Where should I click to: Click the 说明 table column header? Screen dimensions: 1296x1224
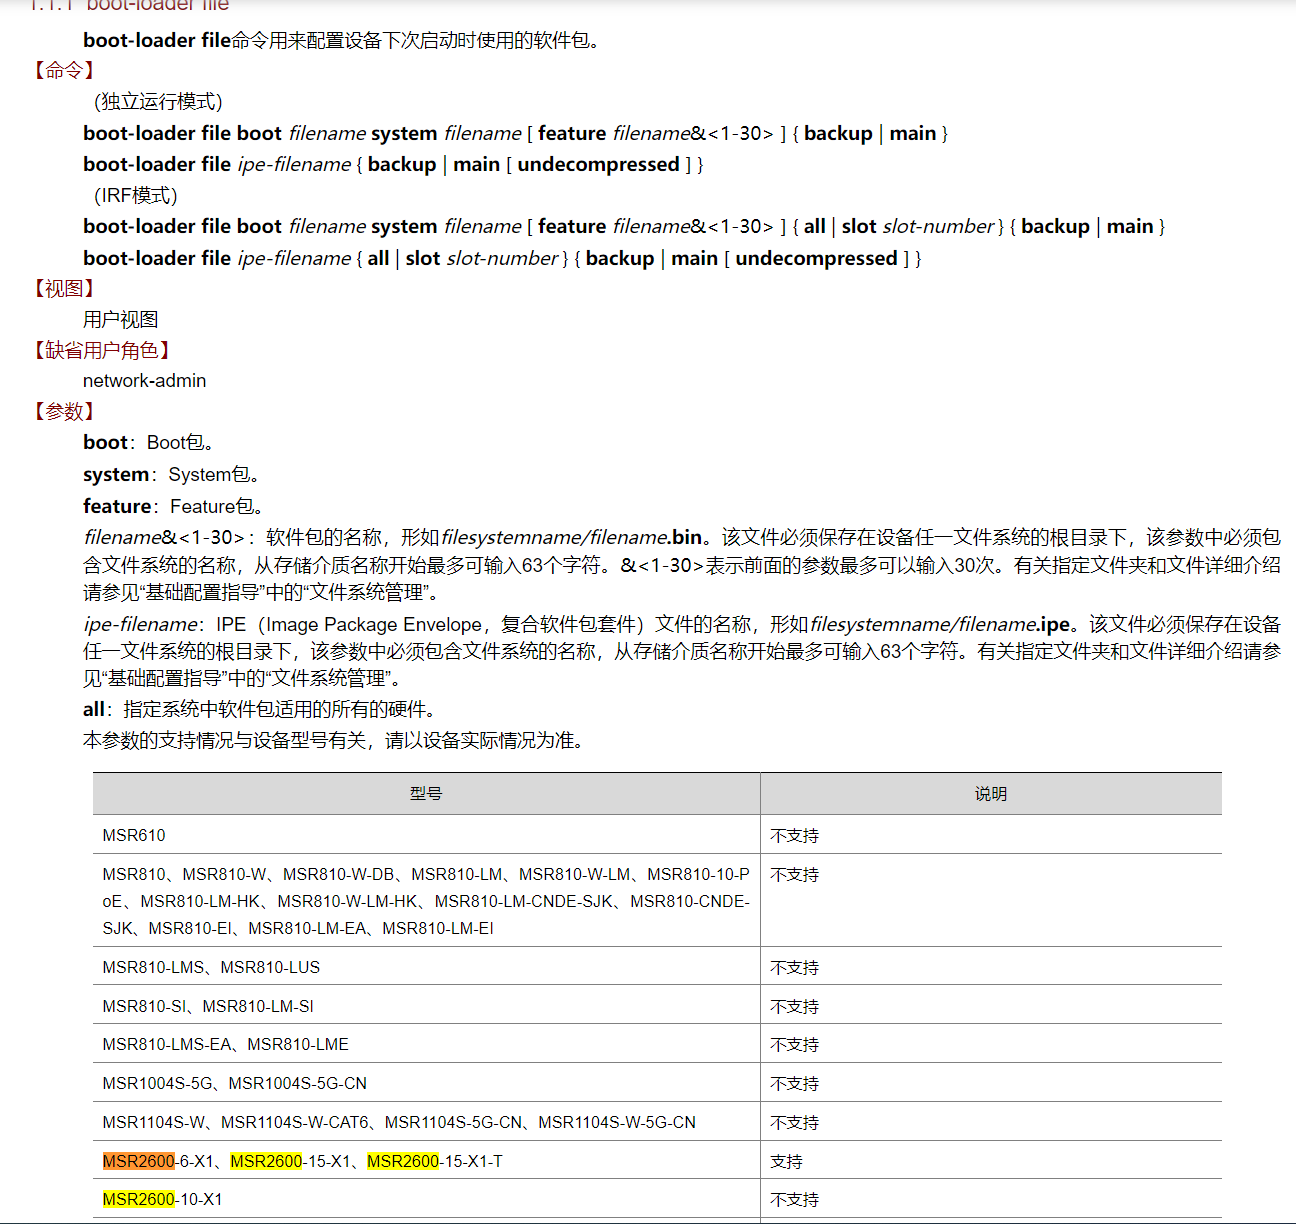pyautogui.click(x=991, y=793)
